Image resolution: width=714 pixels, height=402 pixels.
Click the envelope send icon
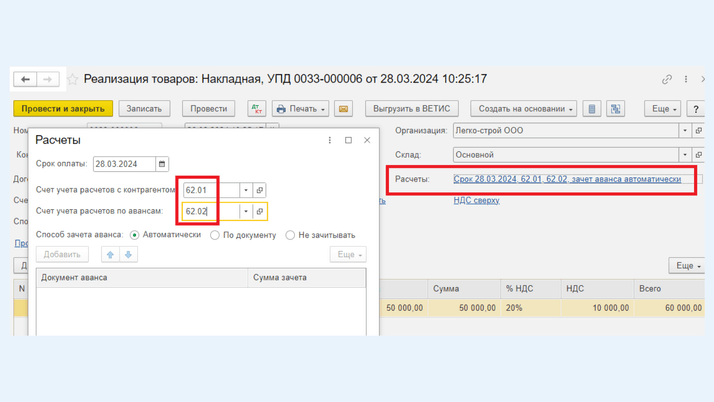coord(343,109)
